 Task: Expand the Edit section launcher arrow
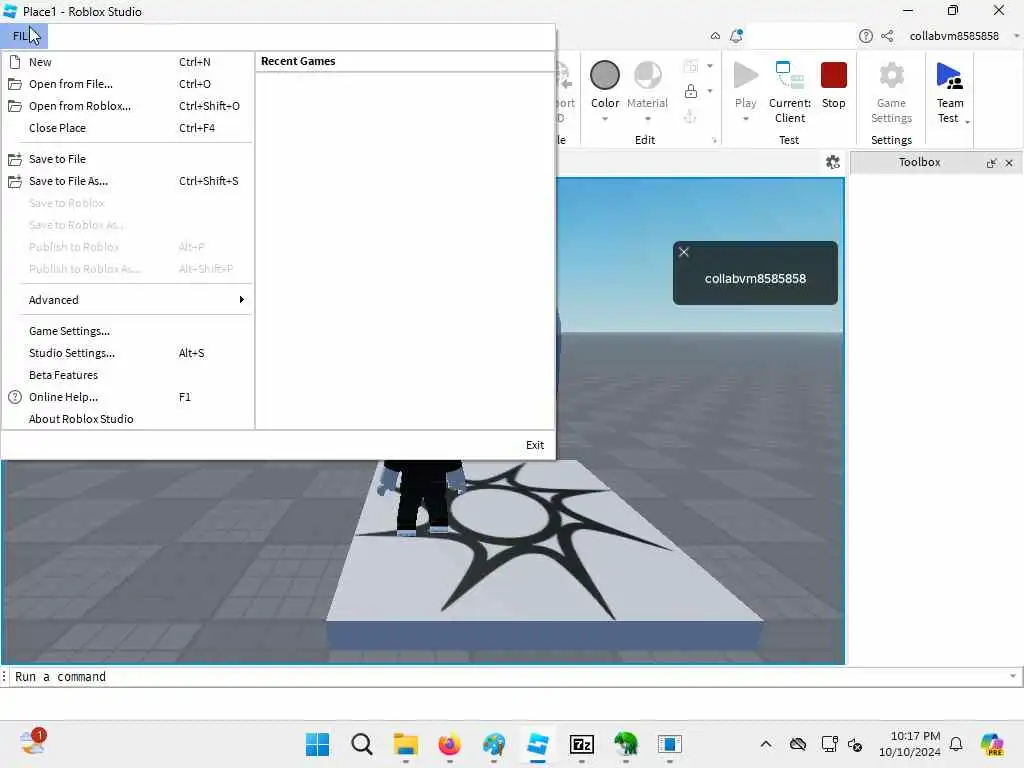pyautogui.click(x=714, y=140)
